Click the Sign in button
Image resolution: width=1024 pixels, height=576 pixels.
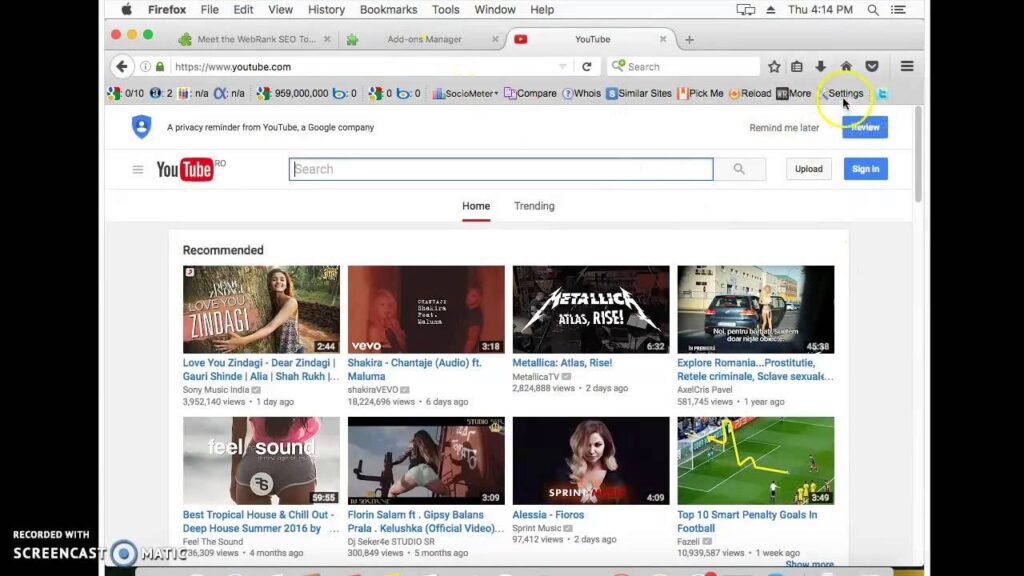click(865, 169)
